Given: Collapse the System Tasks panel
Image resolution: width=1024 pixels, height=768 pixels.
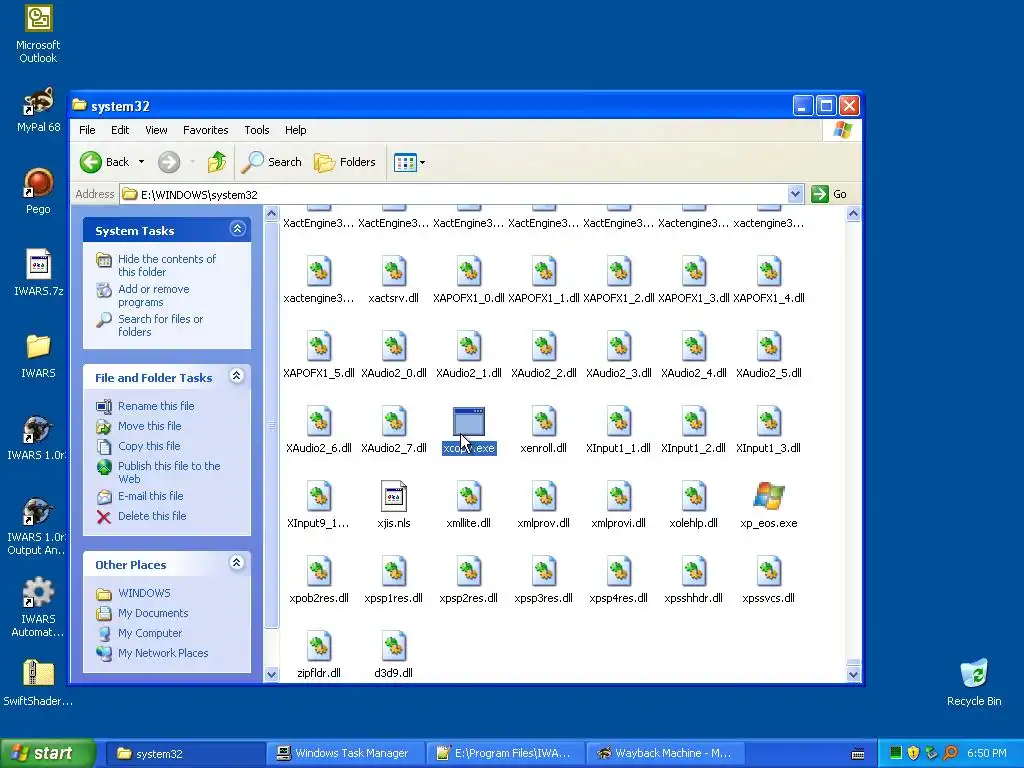Looking at the screenshot, I should [237, 229].
